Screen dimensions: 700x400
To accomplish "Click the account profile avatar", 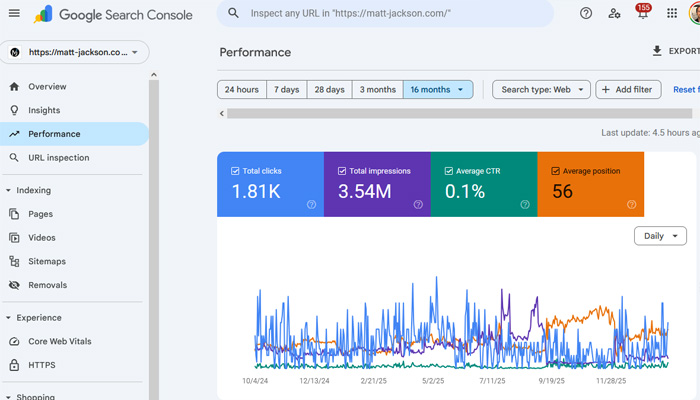I will pyautogui.click(x=695, y=13).
